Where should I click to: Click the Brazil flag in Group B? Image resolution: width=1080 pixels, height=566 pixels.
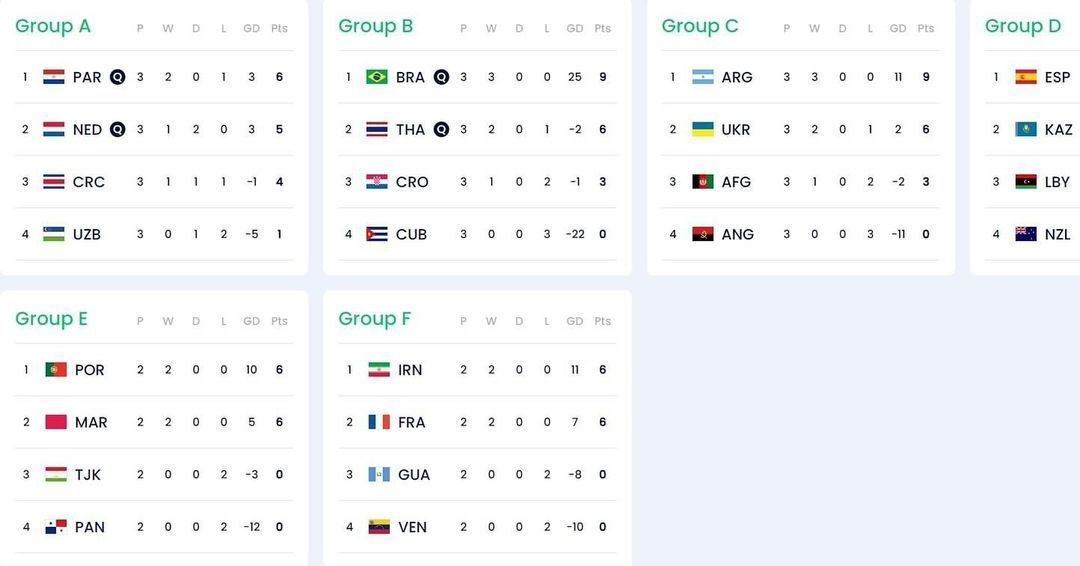coord(377,77)
